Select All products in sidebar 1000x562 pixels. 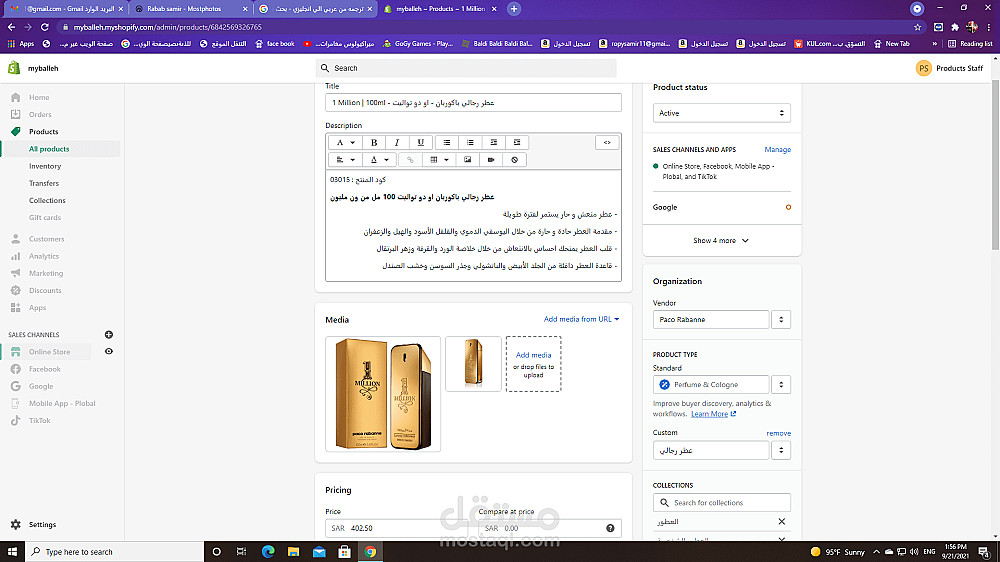[x=48, y=149]
